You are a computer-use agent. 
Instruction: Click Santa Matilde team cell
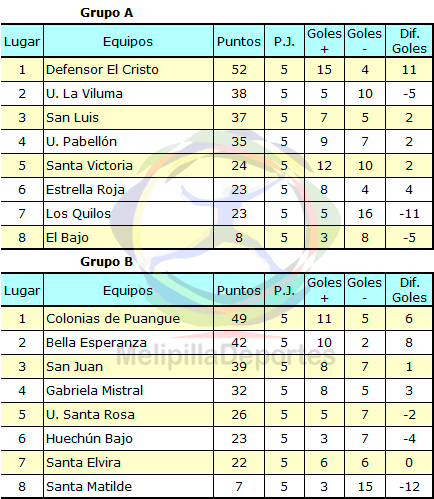tap(128, 486)
